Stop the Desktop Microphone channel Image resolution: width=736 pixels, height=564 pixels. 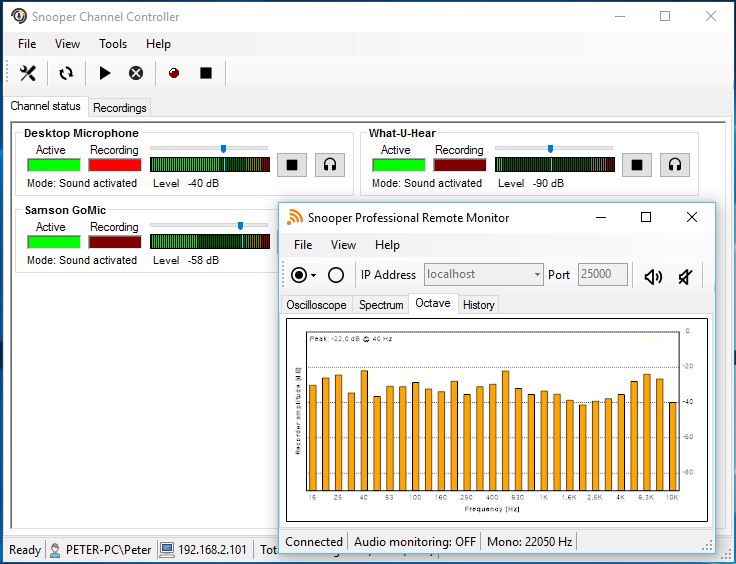292,165
